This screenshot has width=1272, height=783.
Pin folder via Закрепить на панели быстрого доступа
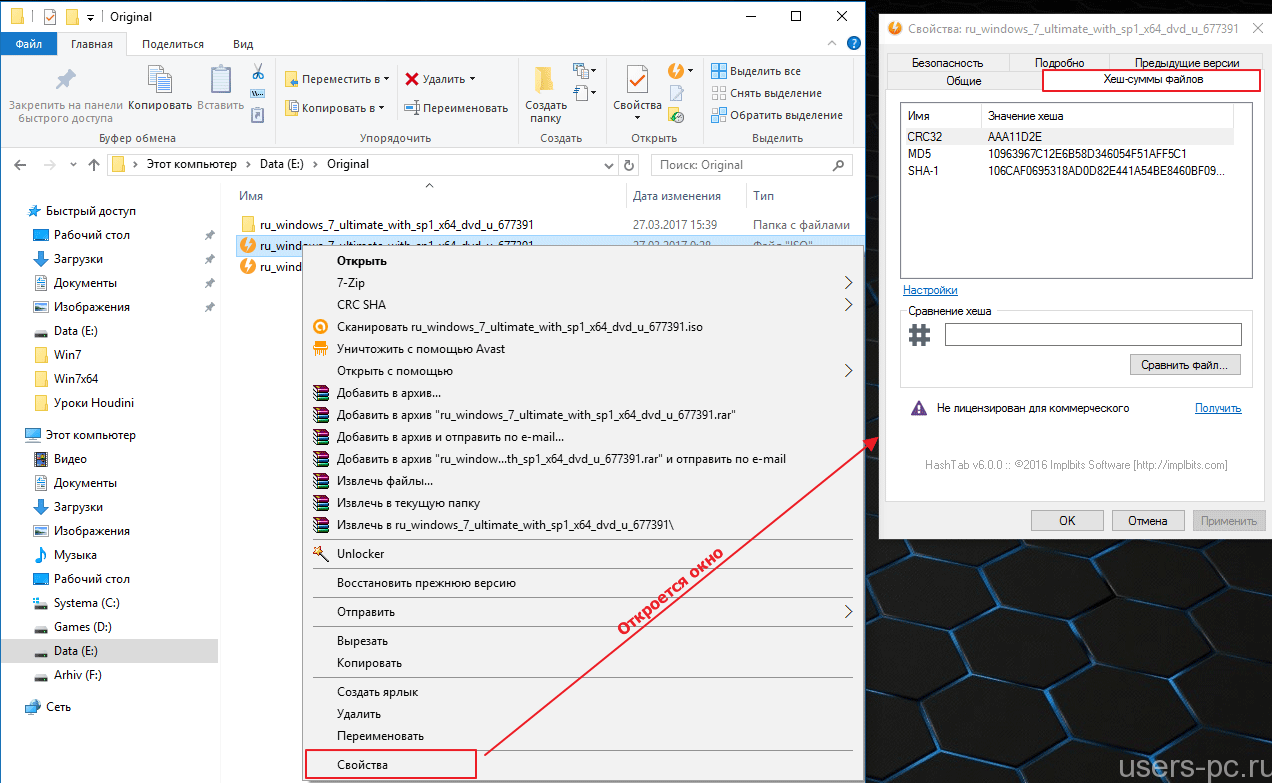65,95
